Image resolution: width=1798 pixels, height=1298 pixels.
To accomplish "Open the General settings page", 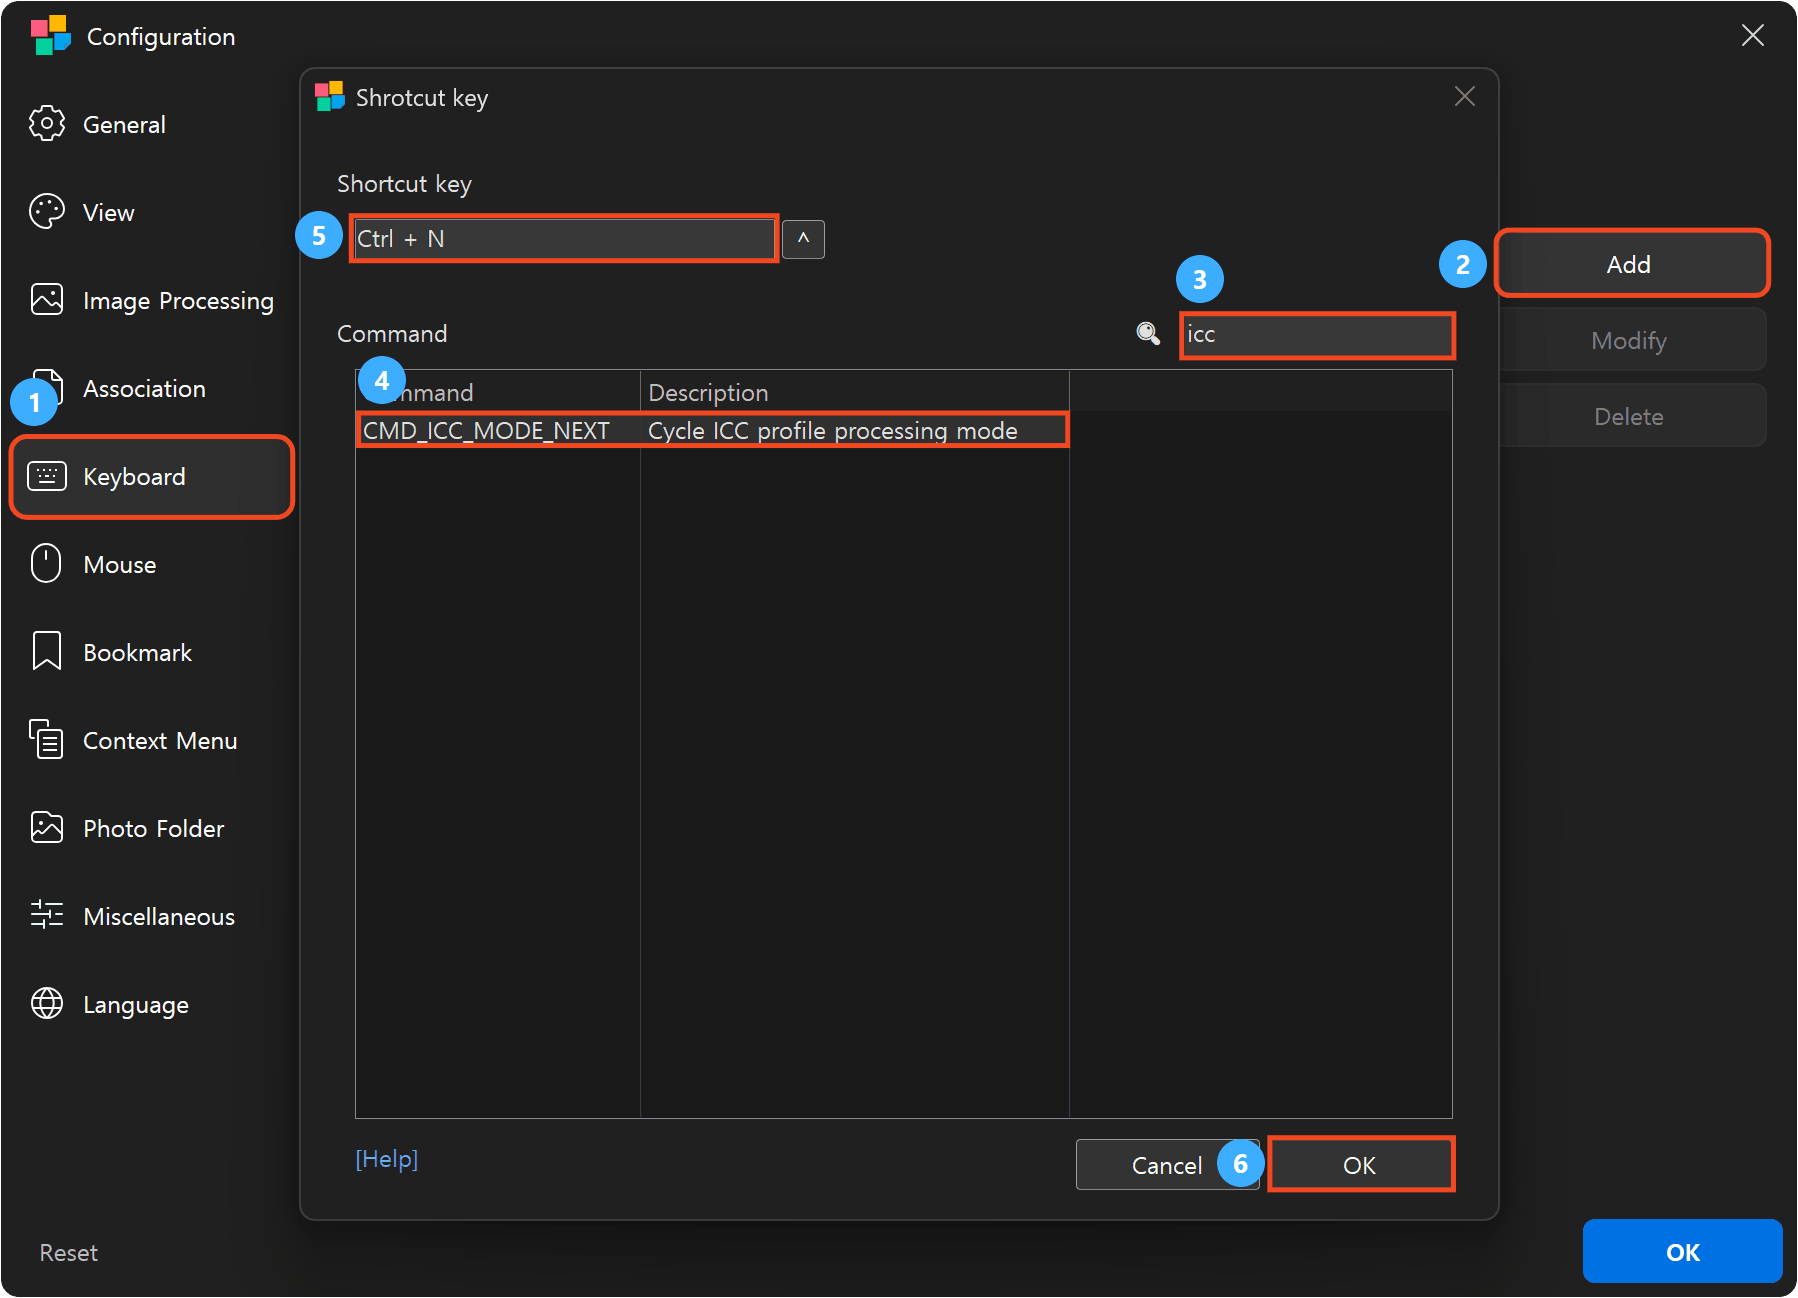I will (124, 124).
